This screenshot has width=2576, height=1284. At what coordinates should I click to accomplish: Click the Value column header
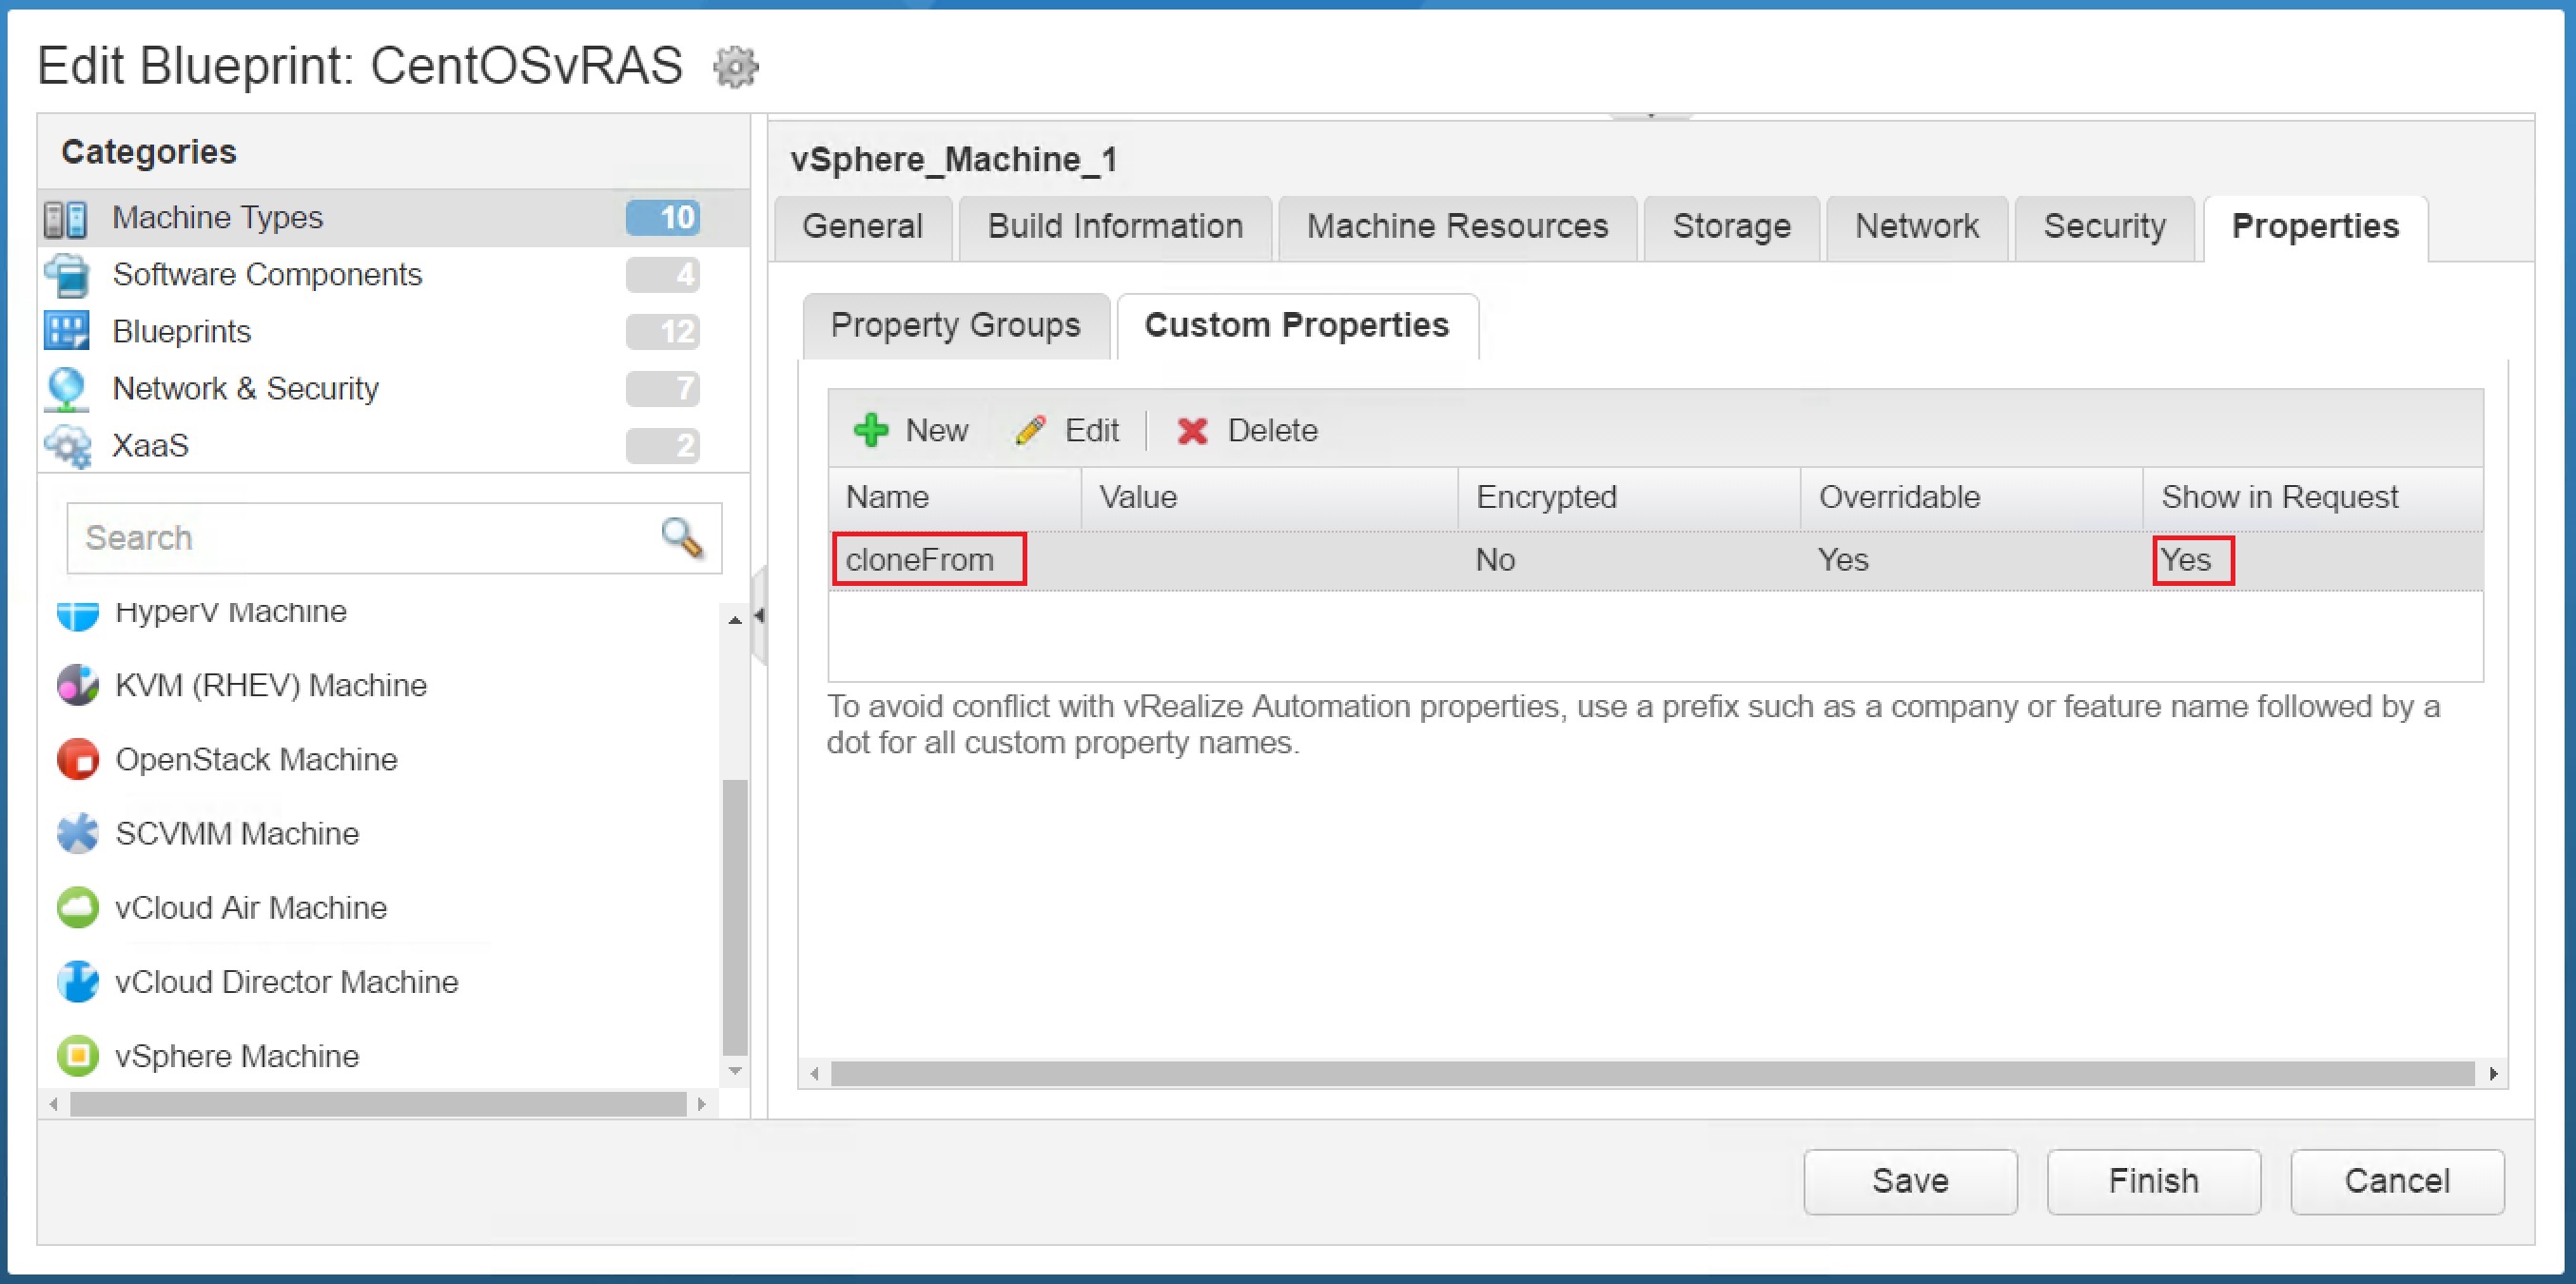tap(1269, 497)
